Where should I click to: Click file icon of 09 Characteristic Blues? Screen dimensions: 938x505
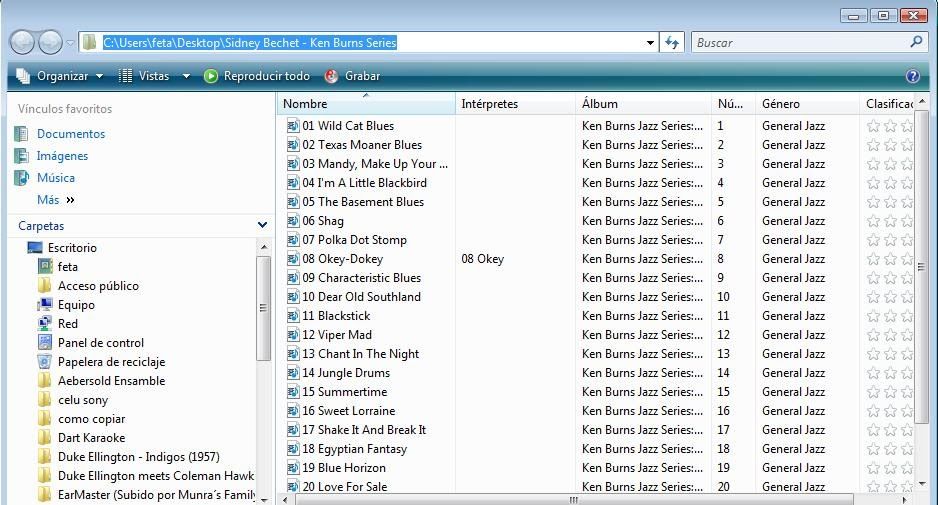(293, 278)
